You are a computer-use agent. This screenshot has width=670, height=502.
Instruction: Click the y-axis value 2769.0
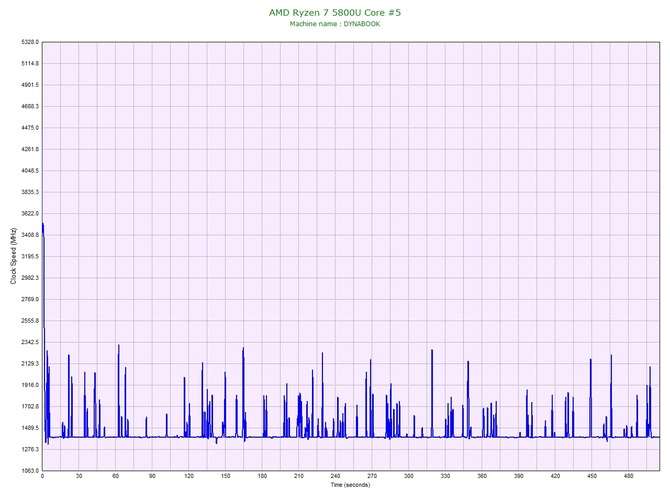click(30, 299)
